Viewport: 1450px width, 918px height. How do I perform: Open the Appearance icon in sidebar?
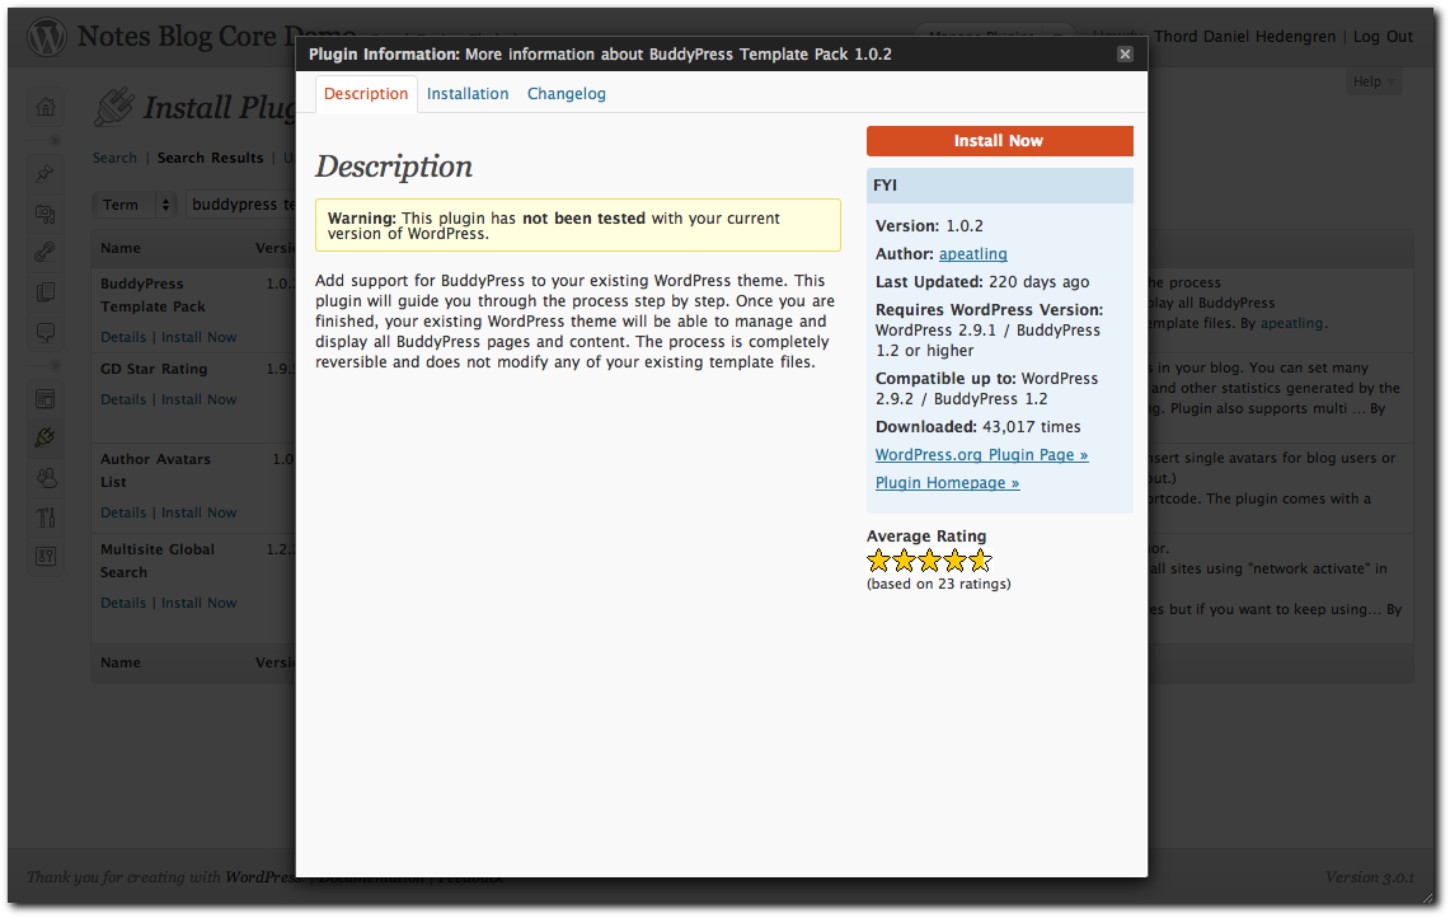pos(45,399)
